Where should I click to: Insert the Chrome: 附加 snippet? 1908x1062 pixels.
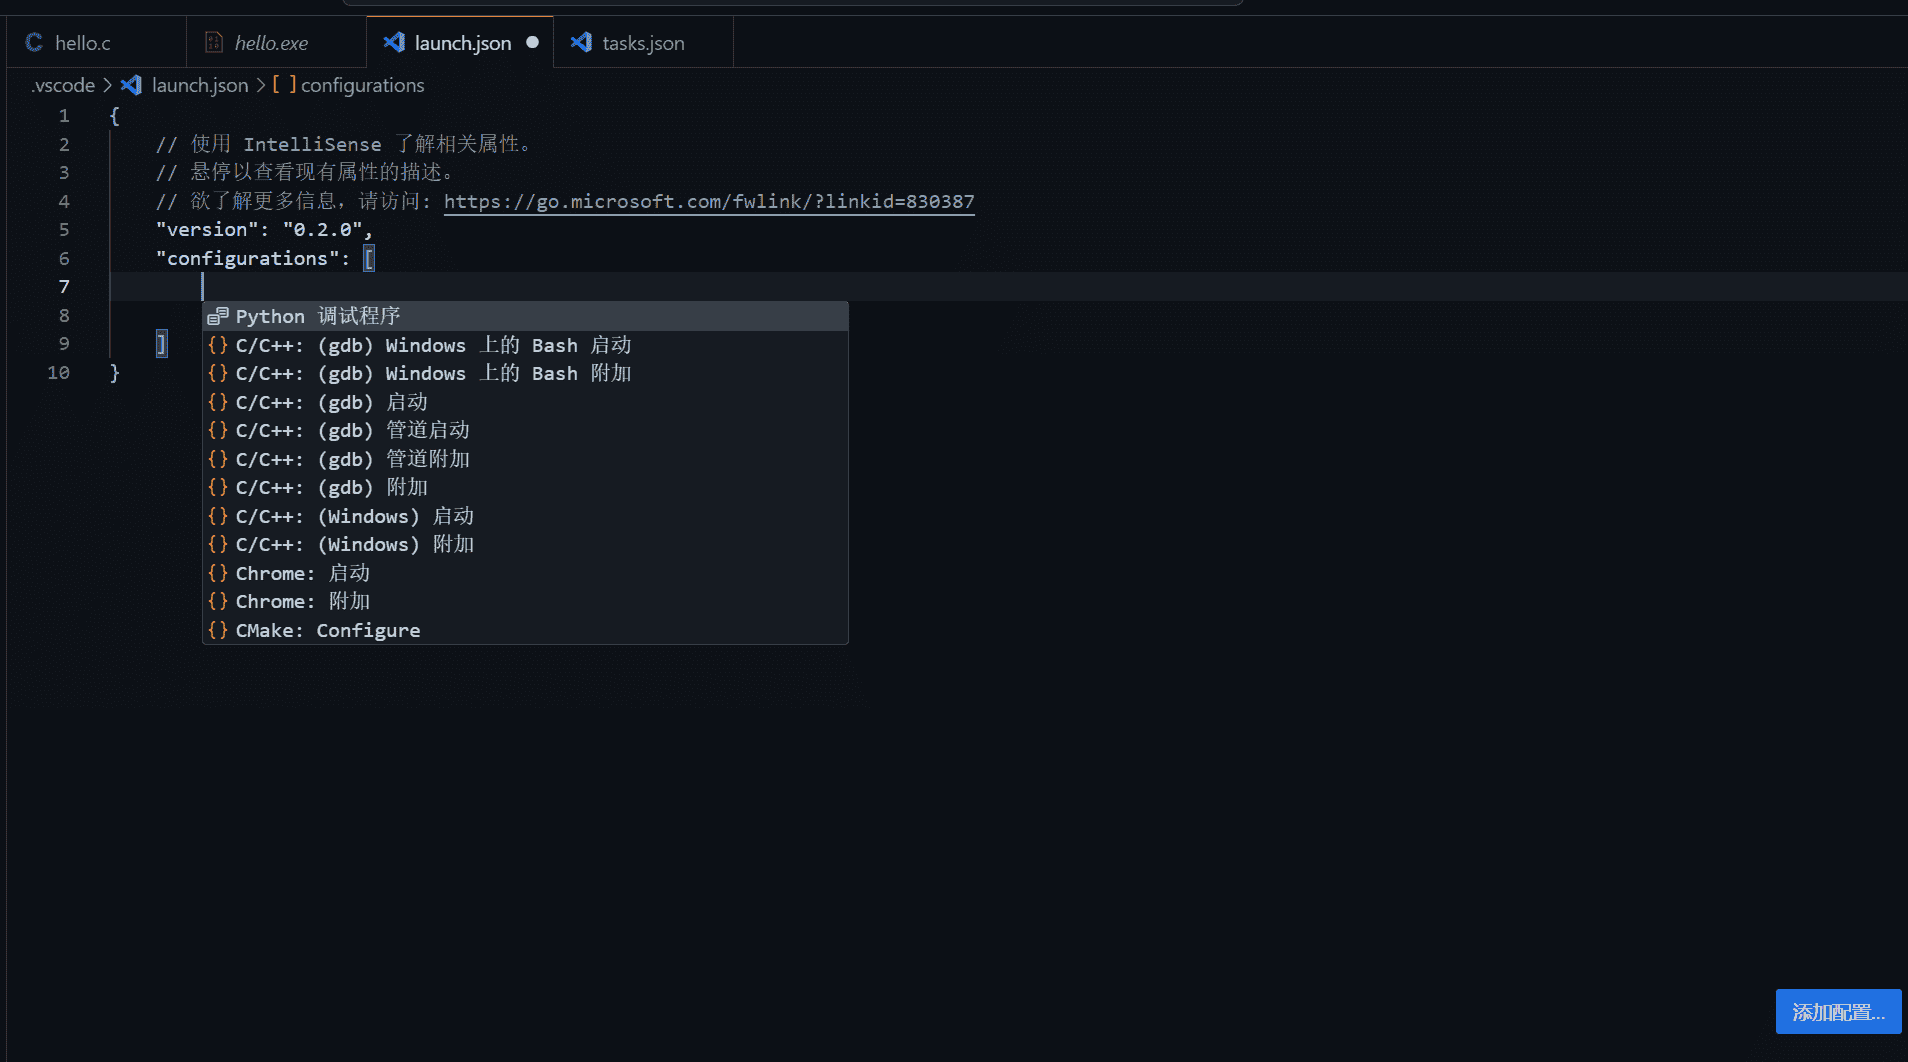(525, 601)
